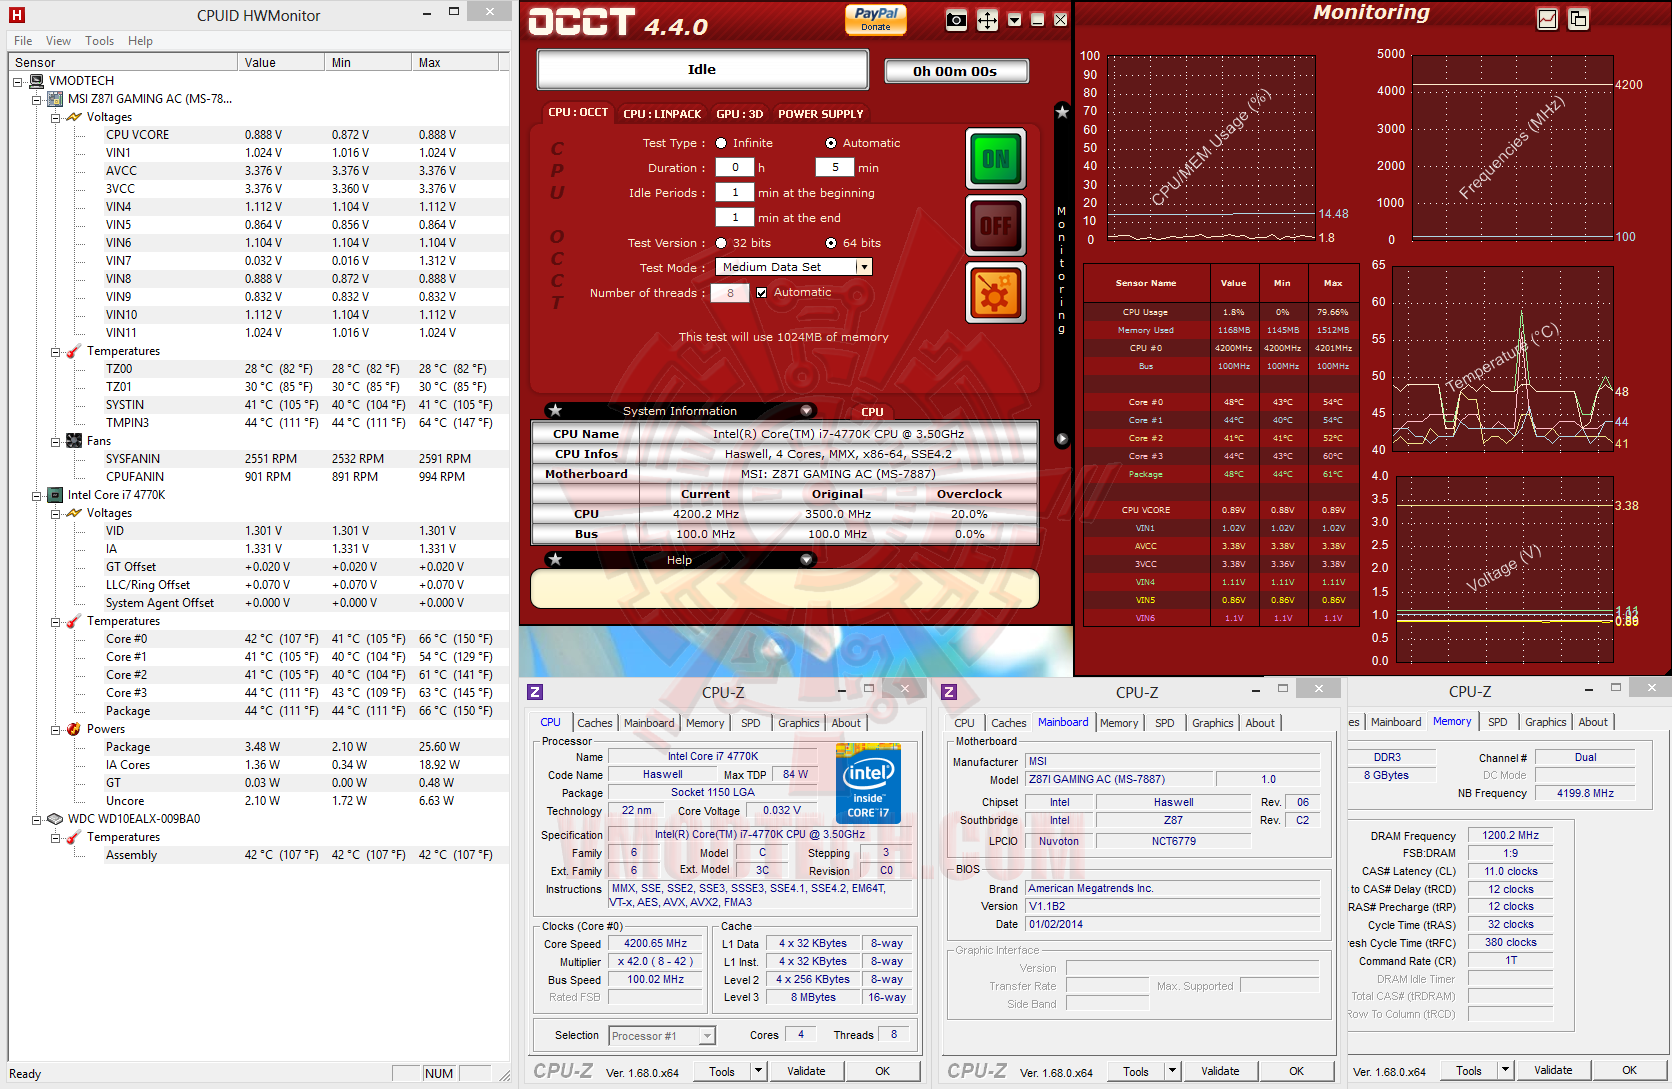Open the OCCT title bar dropdown arrow

(1015, 21)
